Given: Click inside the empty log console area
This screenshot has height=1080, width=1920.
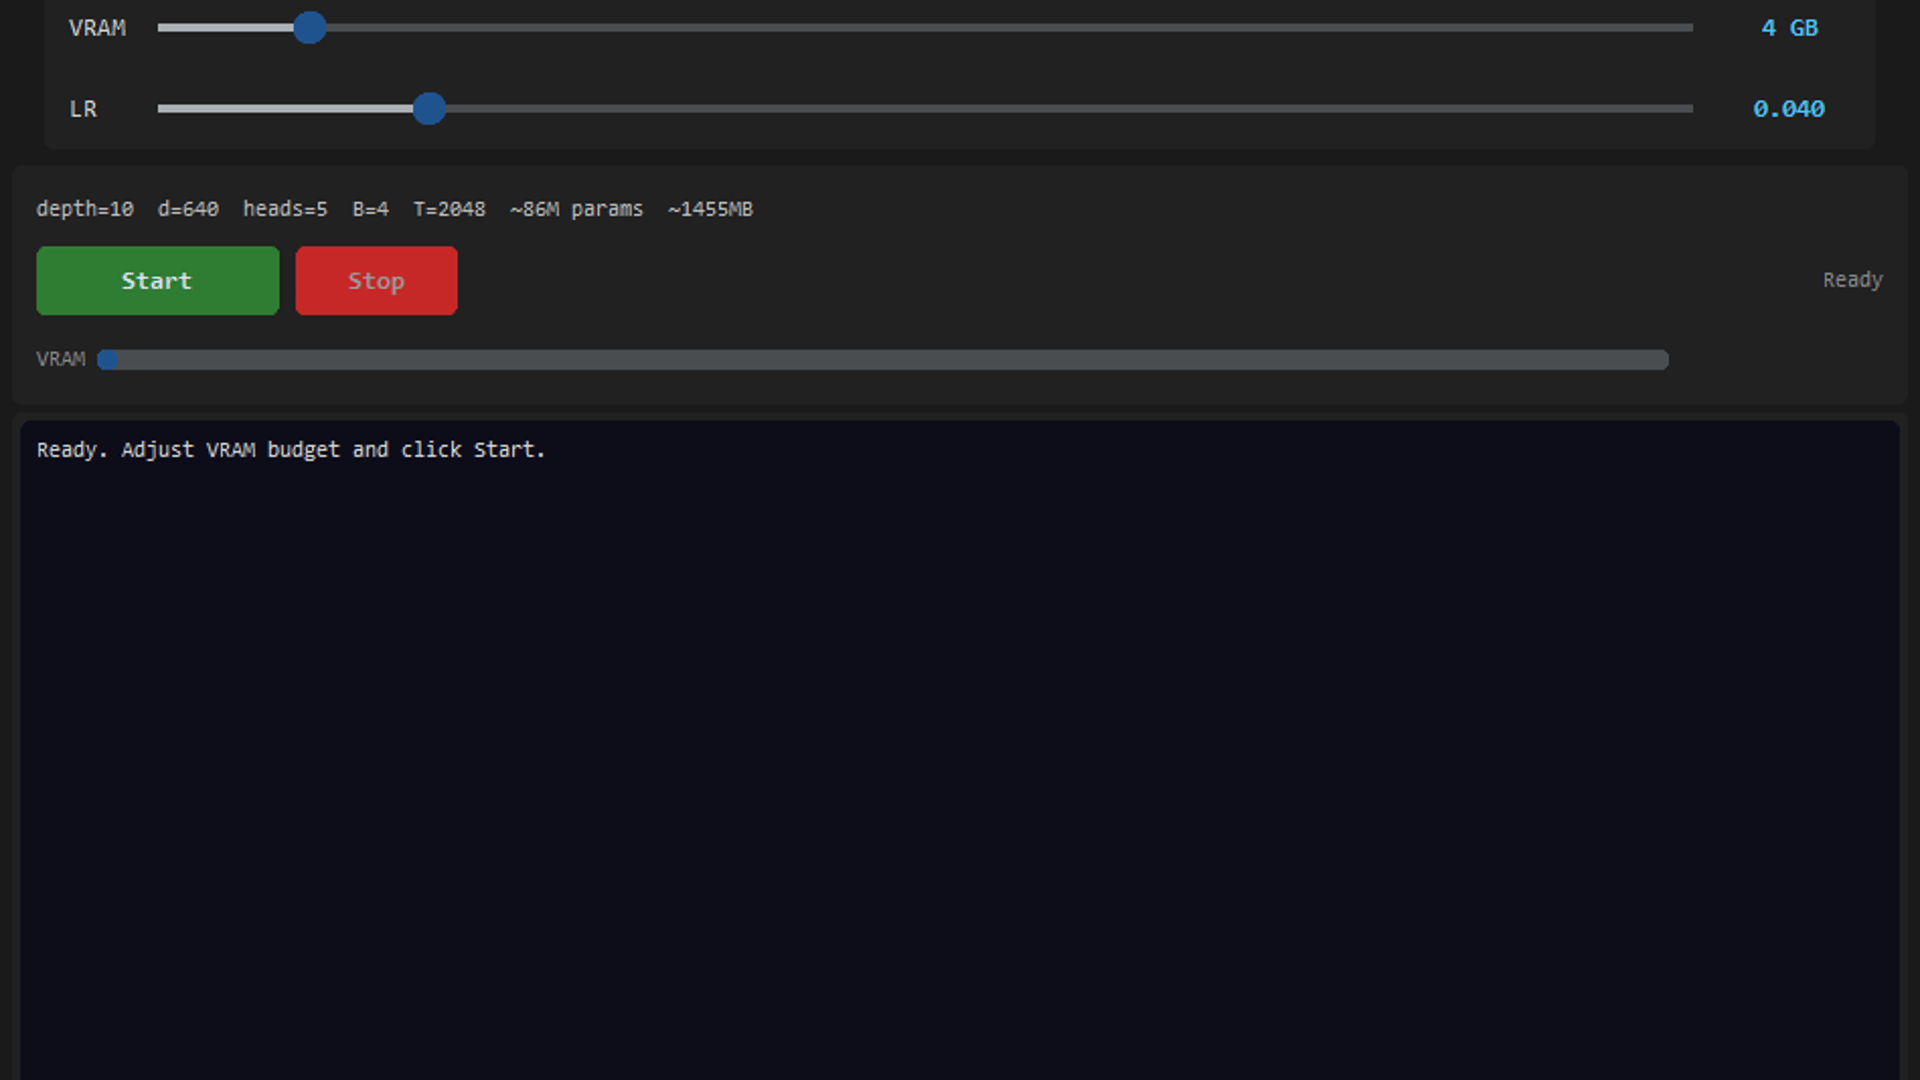Looking at the screenshot, I should pos(960,760).
